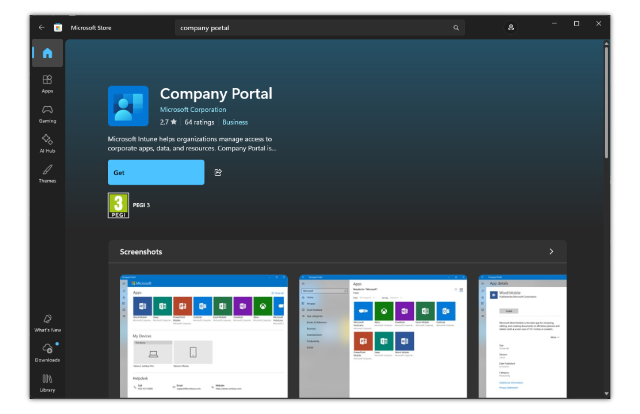
Task: Share the Company Portal app
Action: pyautogui.click(x=218, y=172)
